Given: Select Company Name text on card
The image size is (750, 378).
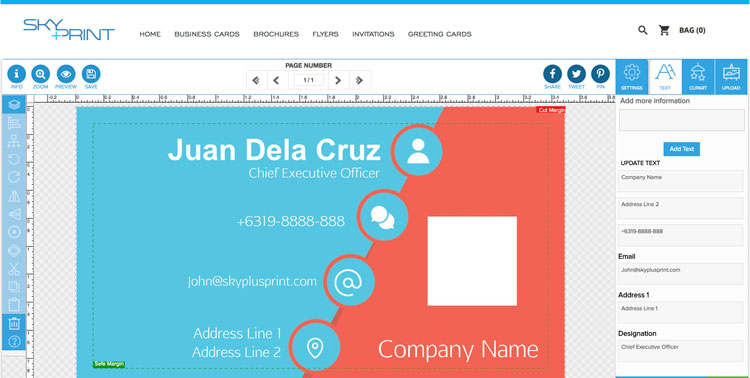Looking at the screenshot, I should click(458, 349).
